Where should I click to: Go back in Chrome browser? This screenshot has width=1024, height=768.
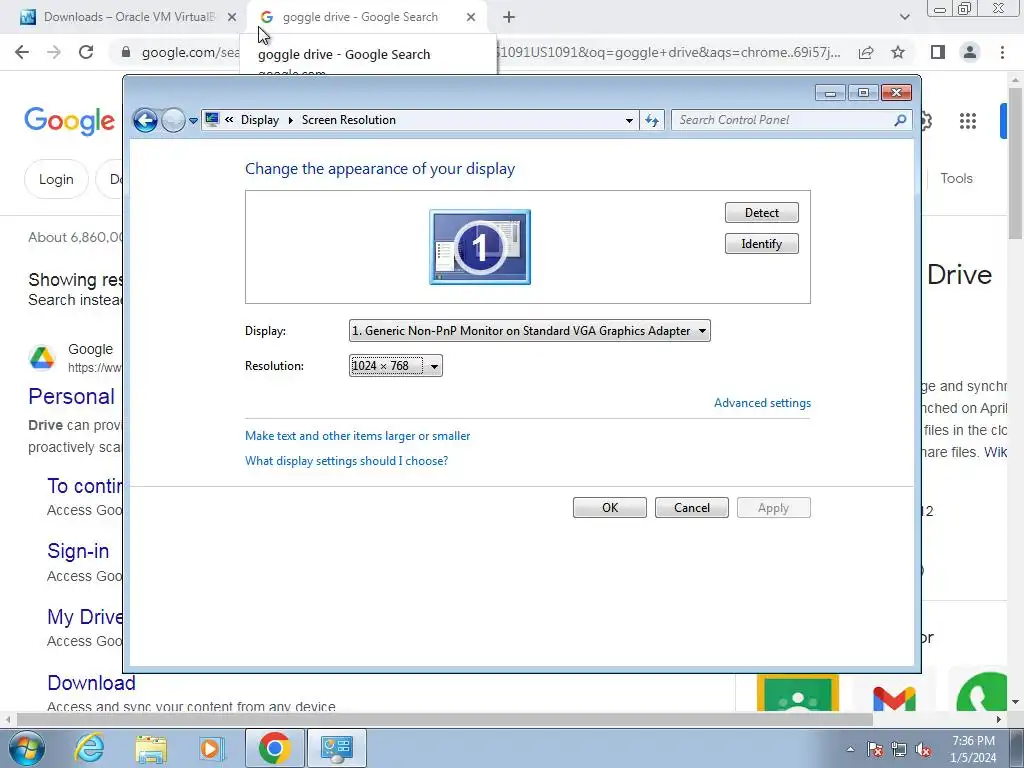tap(22, 52)
